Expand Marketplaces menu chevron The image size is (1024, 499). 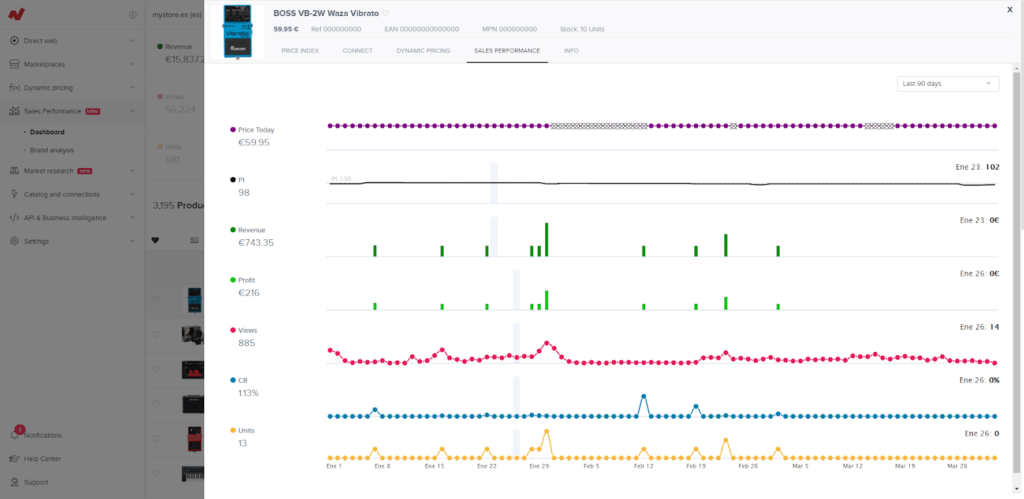[x=133, y=64]
